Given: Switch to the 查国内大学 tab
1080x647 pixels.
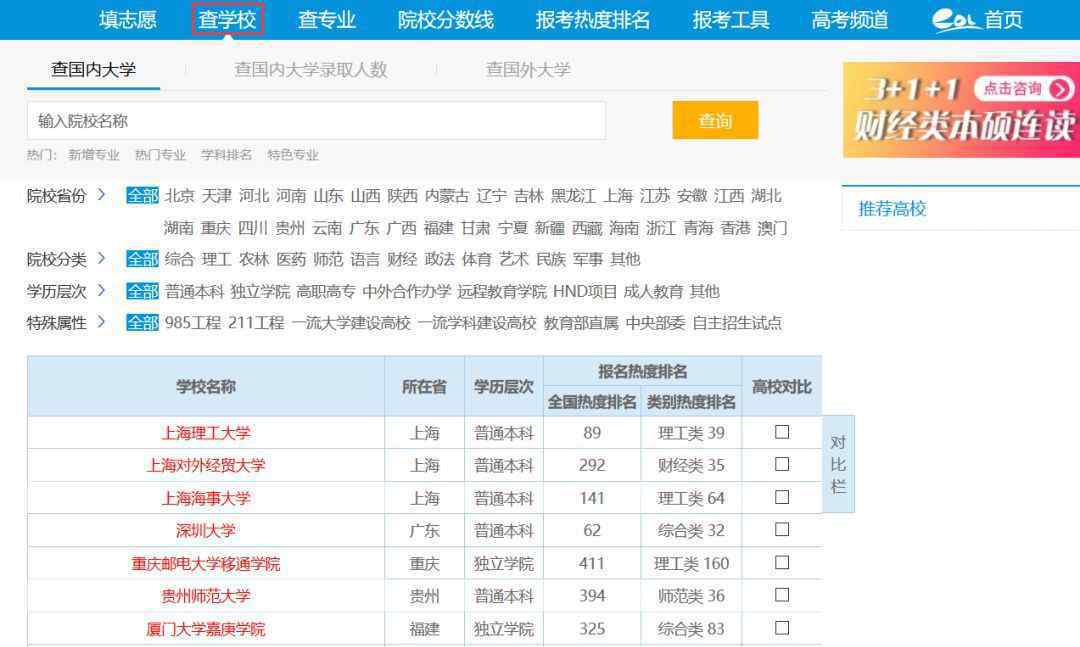Looking at the screenshot, I should click(94, 70).
